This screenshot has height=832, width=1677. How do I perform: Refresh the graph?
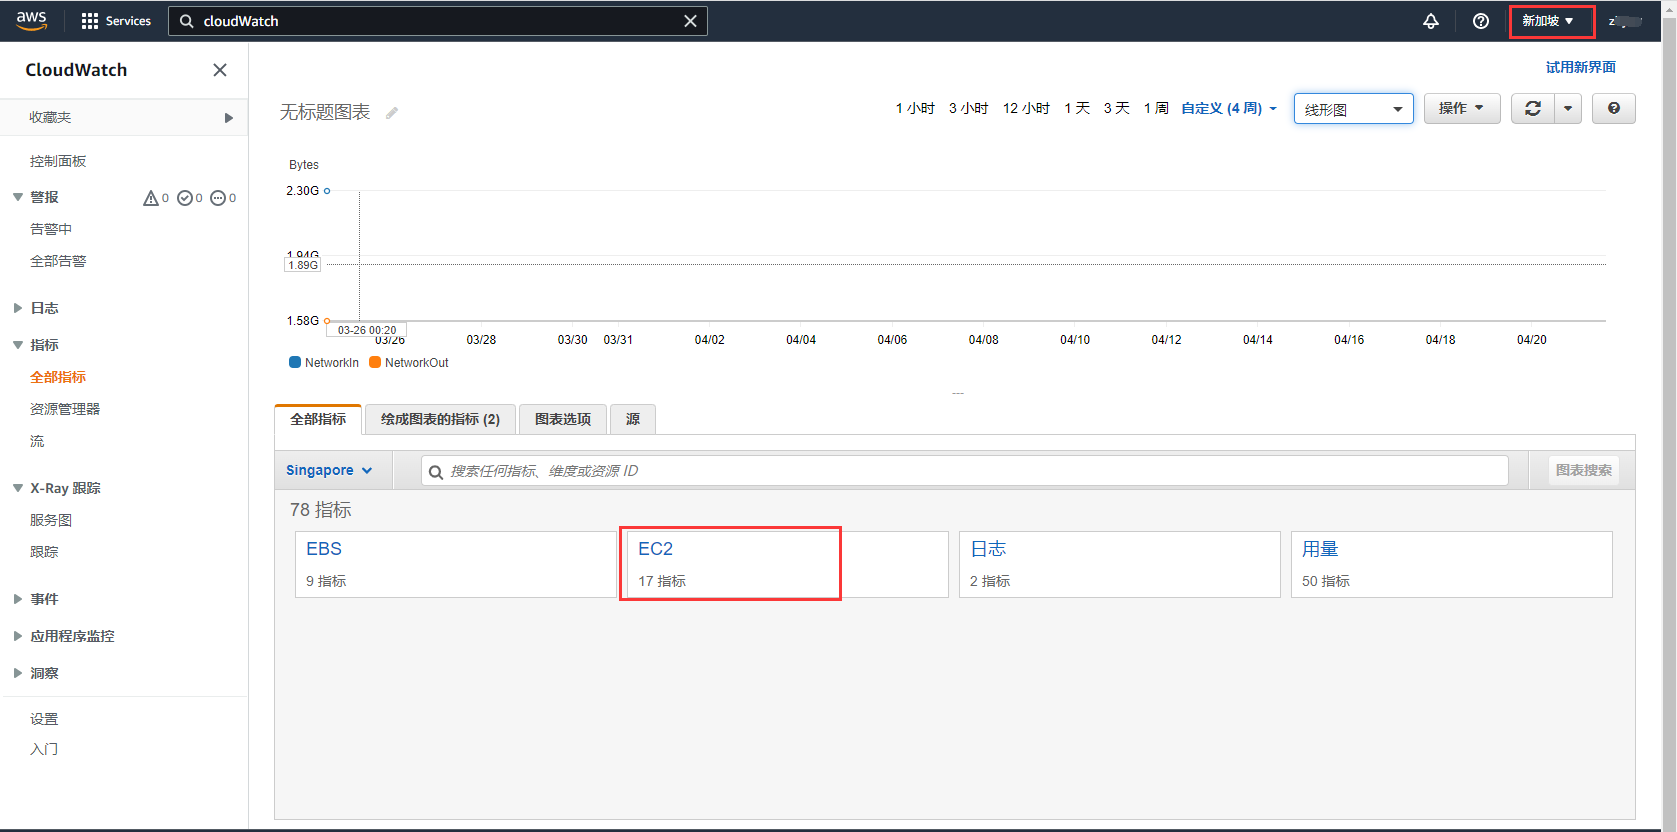[1533, 108]
